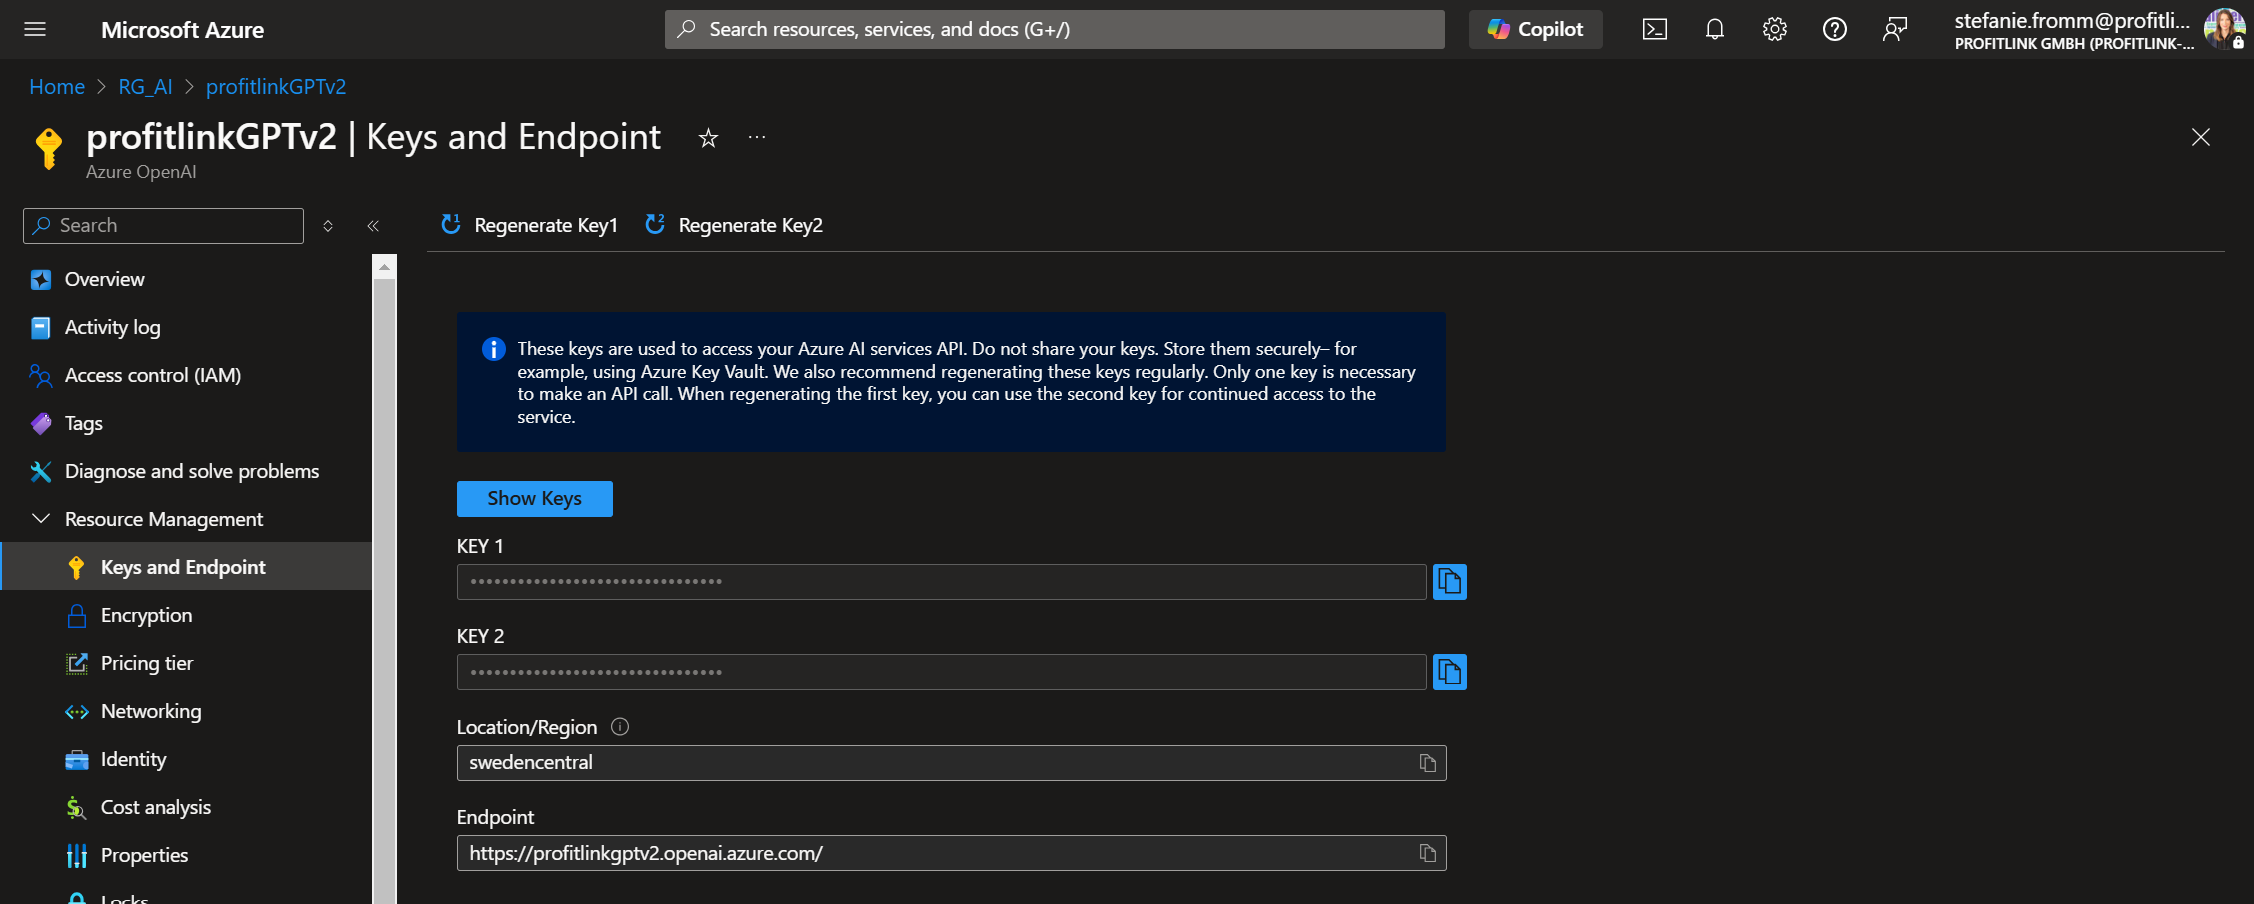
Task: Go to RG_AI breadcrumb
Action: tap(145, 87)
